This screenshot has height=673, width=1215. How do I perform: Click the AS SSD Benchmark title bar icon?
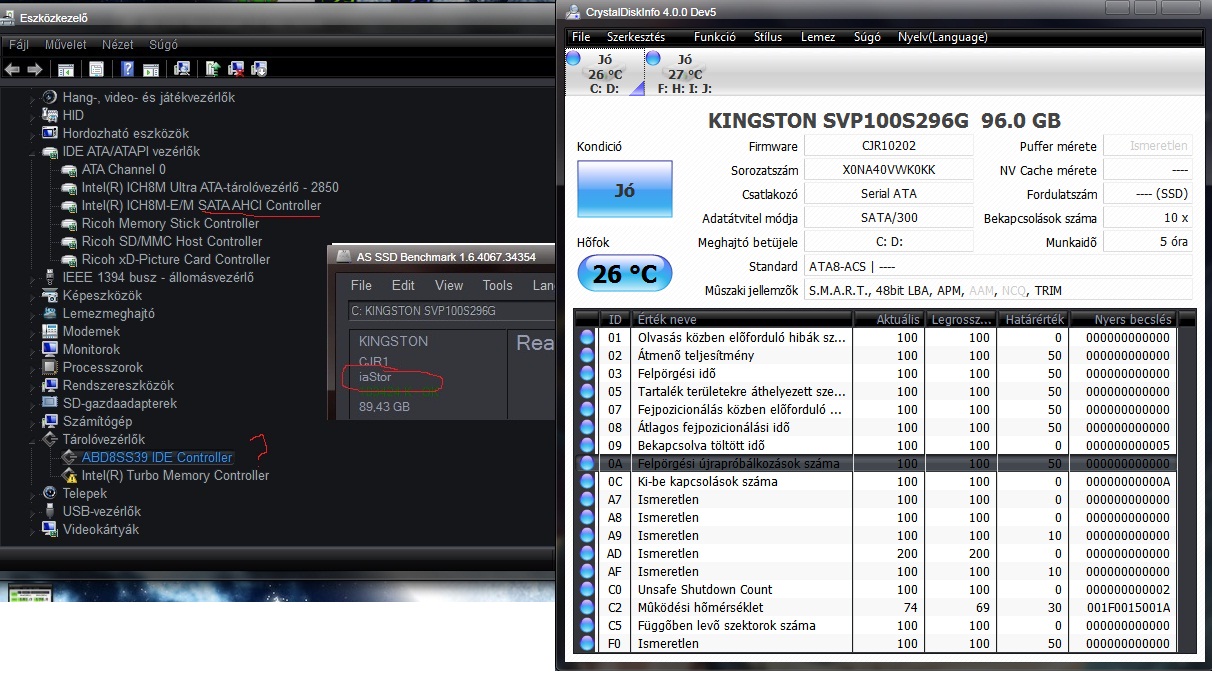click(x=342, y=257)
